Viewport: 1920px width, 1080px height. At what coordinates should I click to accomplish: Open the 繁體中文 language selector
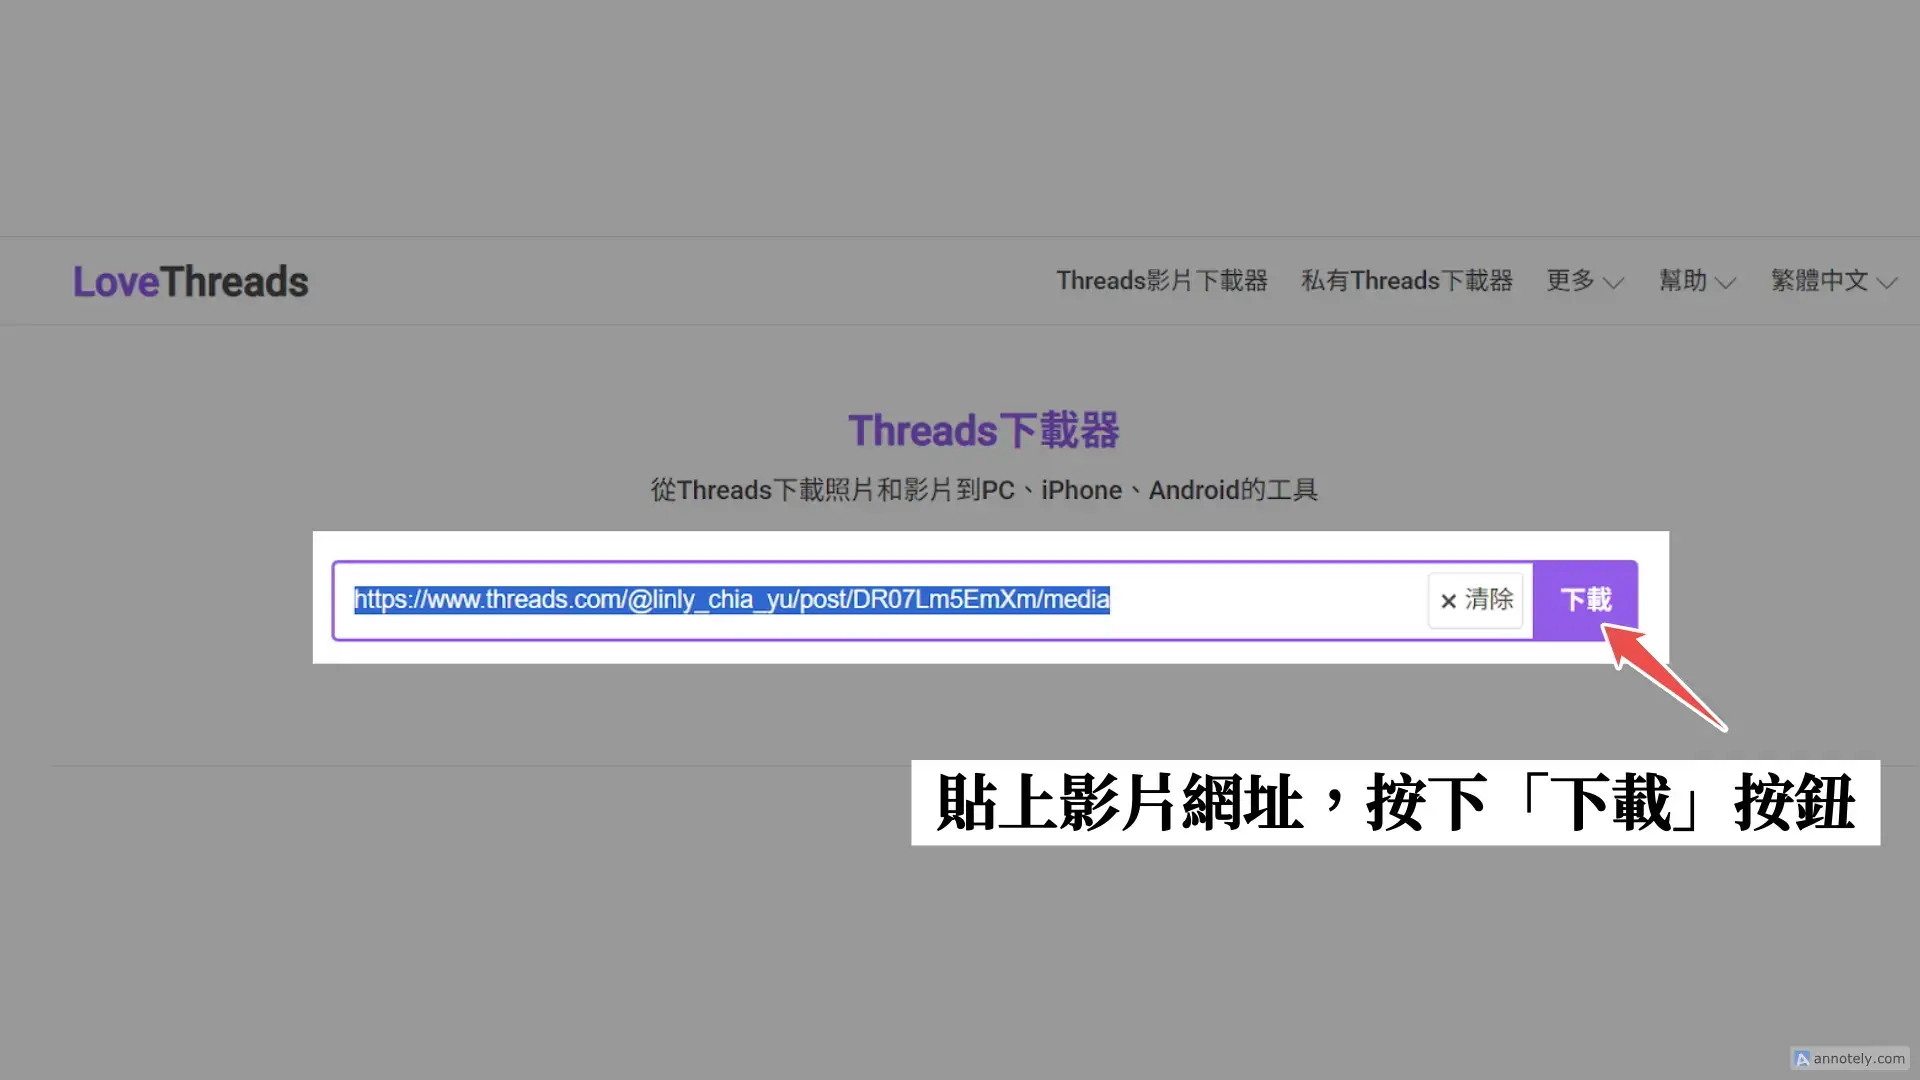point(1818,281)
